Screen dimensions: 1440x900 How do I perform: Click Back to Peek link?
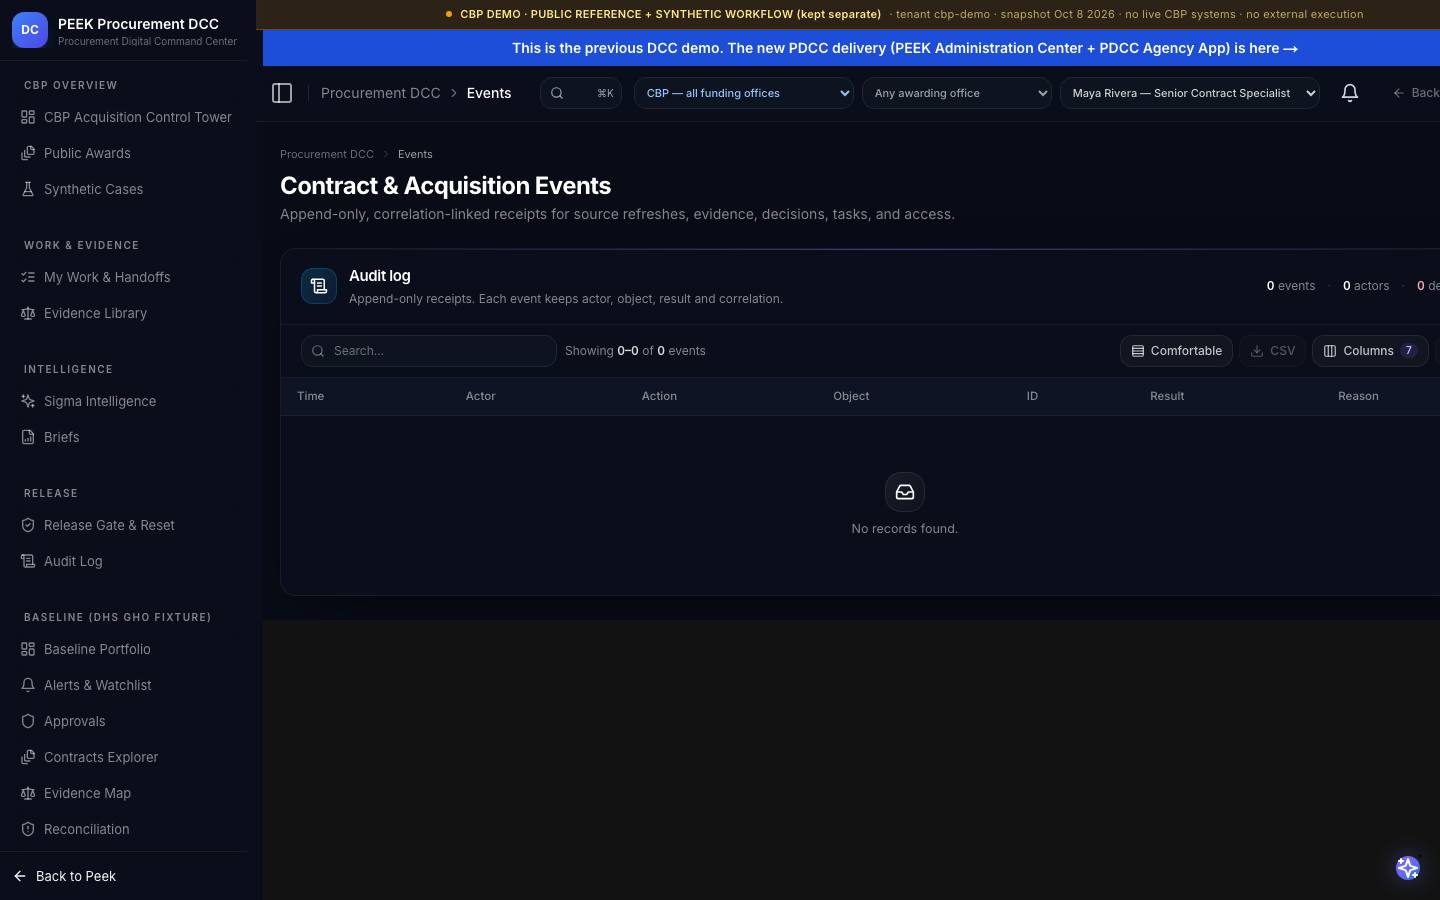coord(66,876)
